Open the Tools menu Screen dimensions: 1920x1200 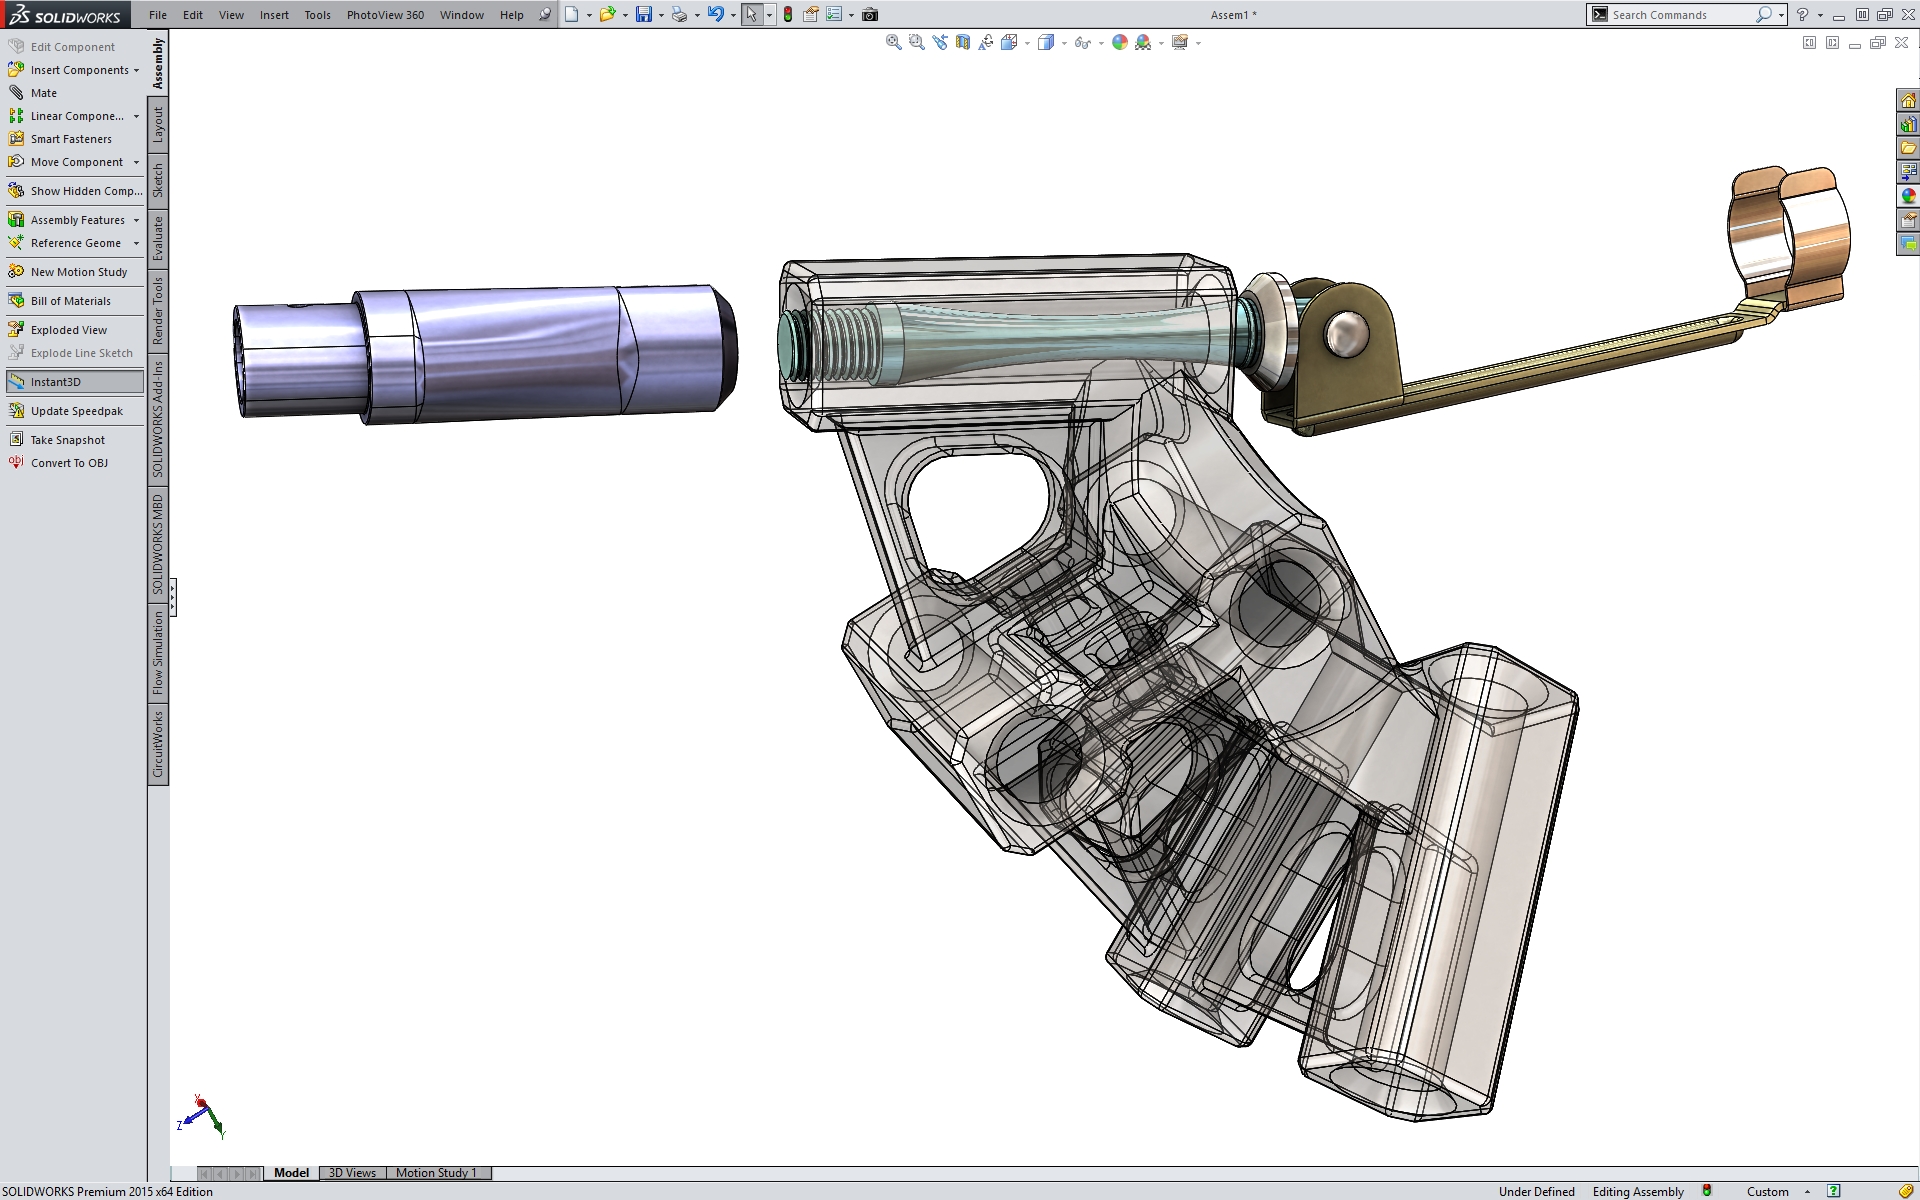[x=317, y=15]
